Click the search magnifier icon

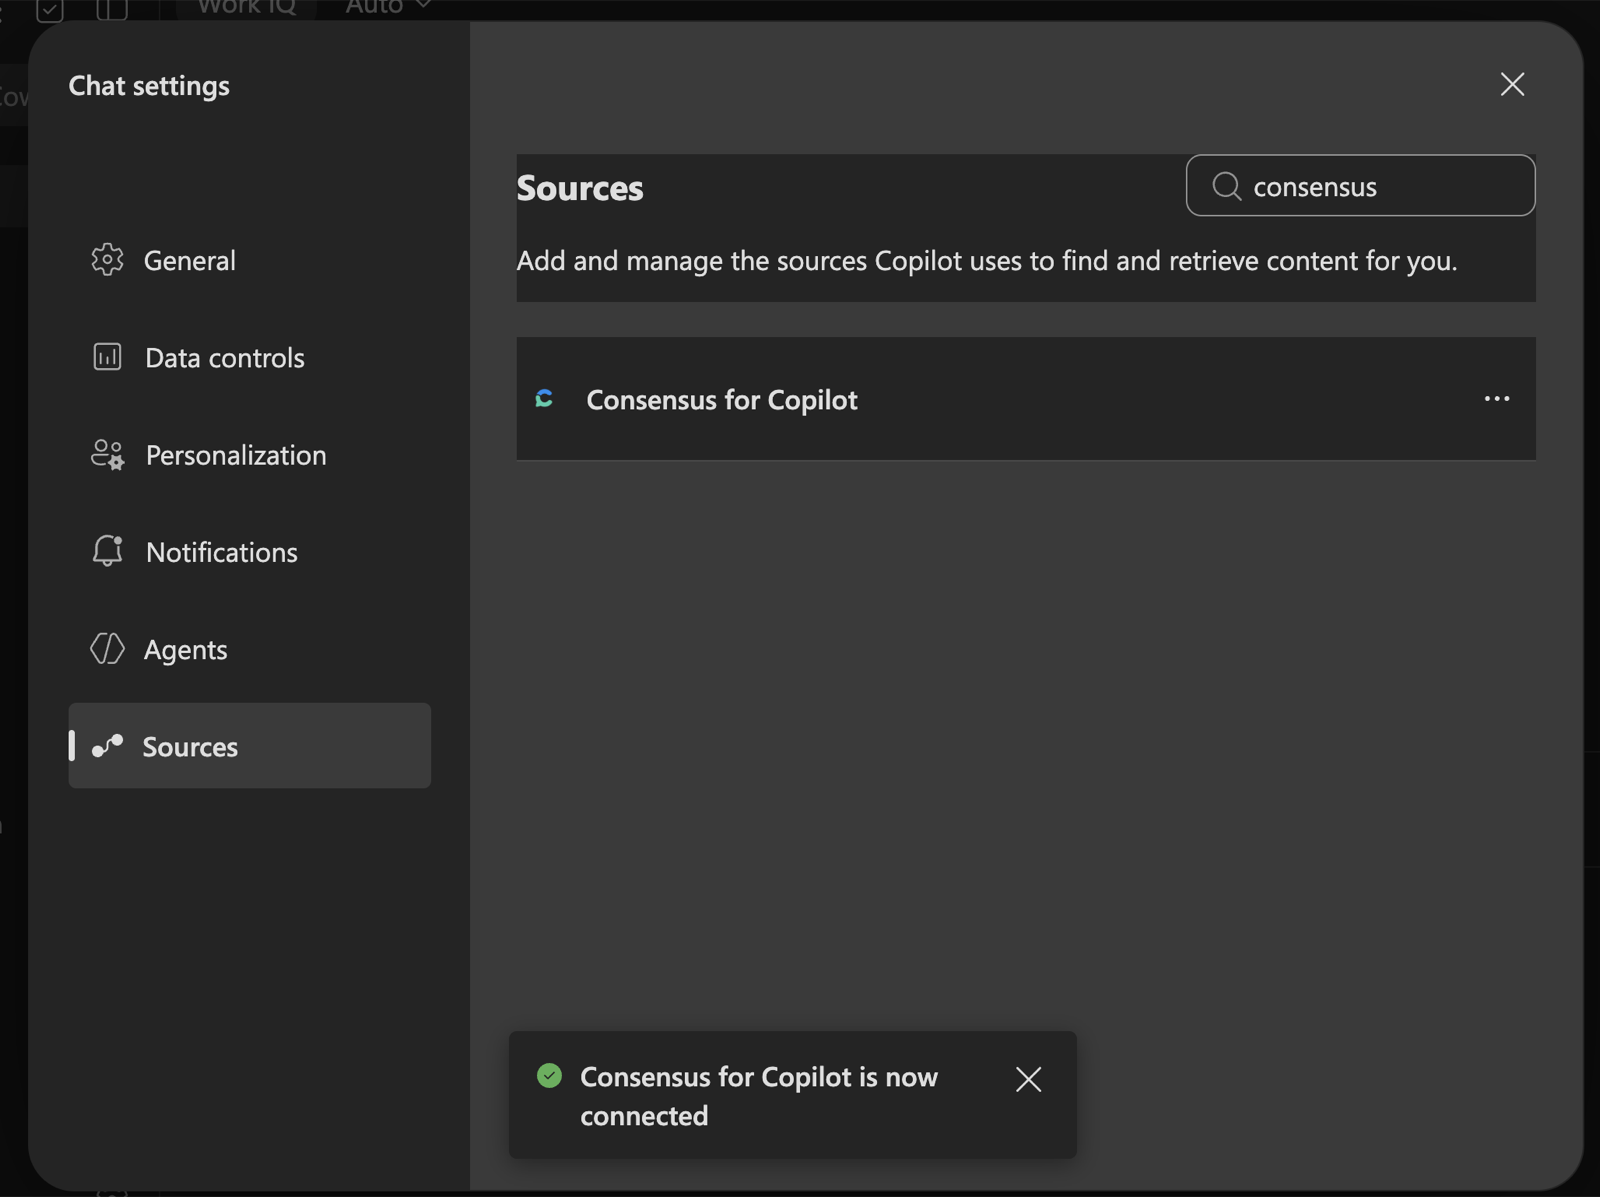1226,186
